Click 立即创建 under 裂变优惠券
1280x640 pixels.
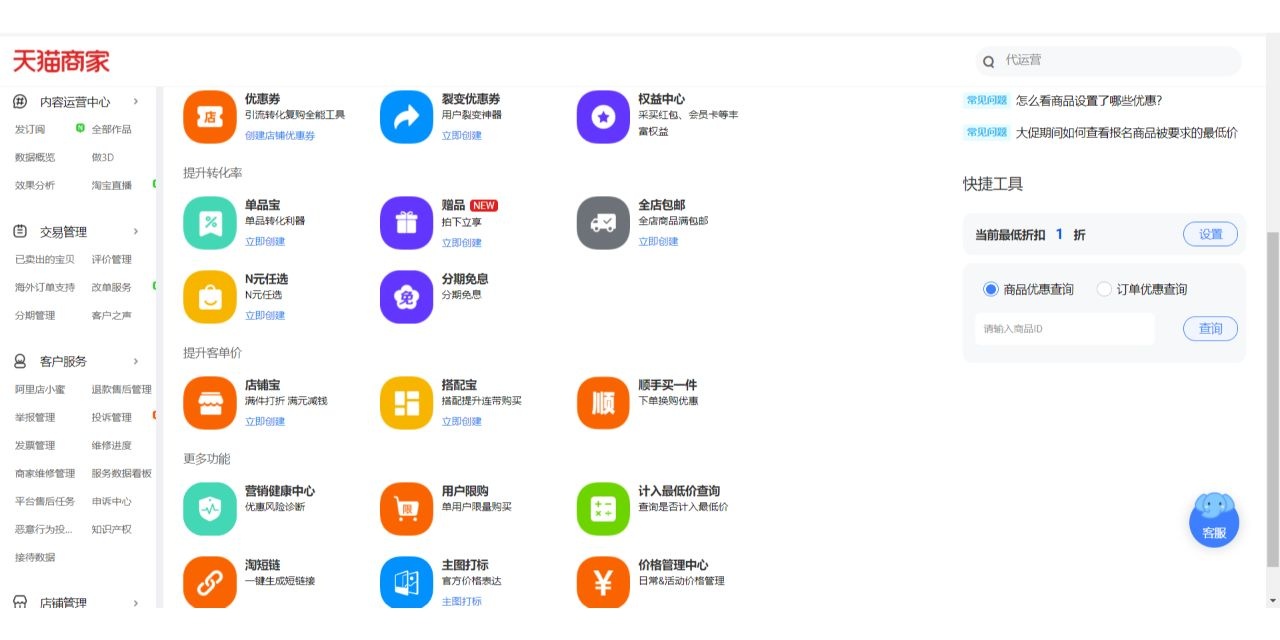[x=462, y=135]
